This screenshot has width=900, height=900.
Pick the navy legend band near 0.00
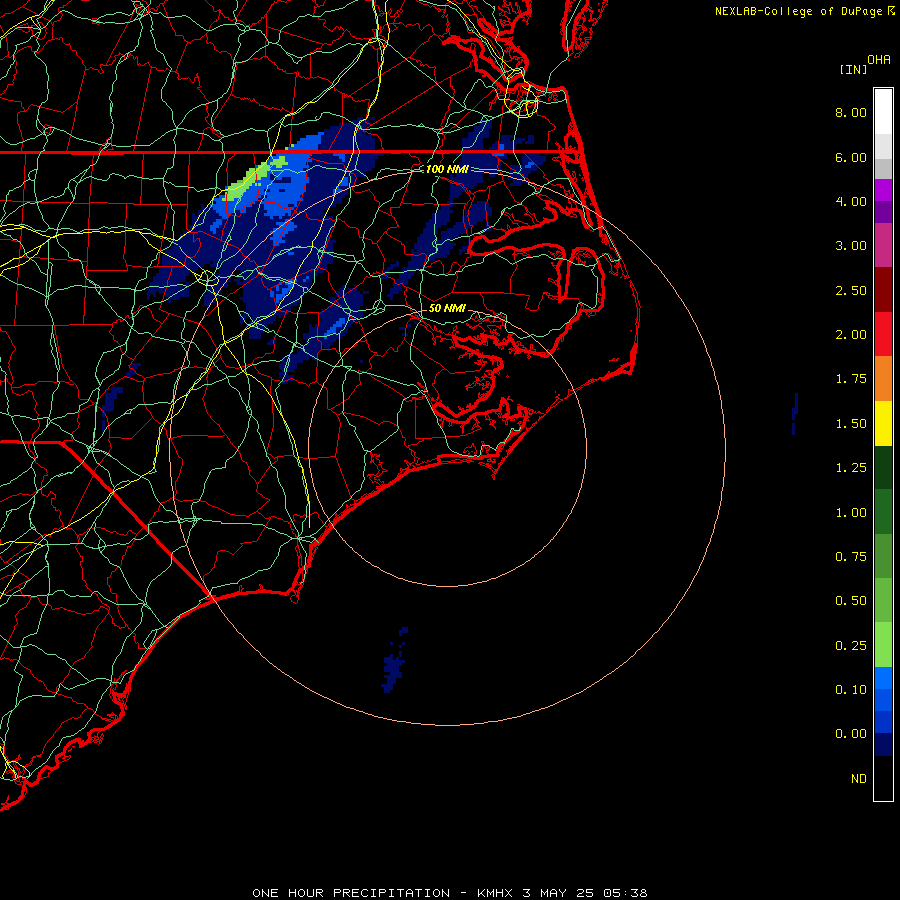pos(883,744)
